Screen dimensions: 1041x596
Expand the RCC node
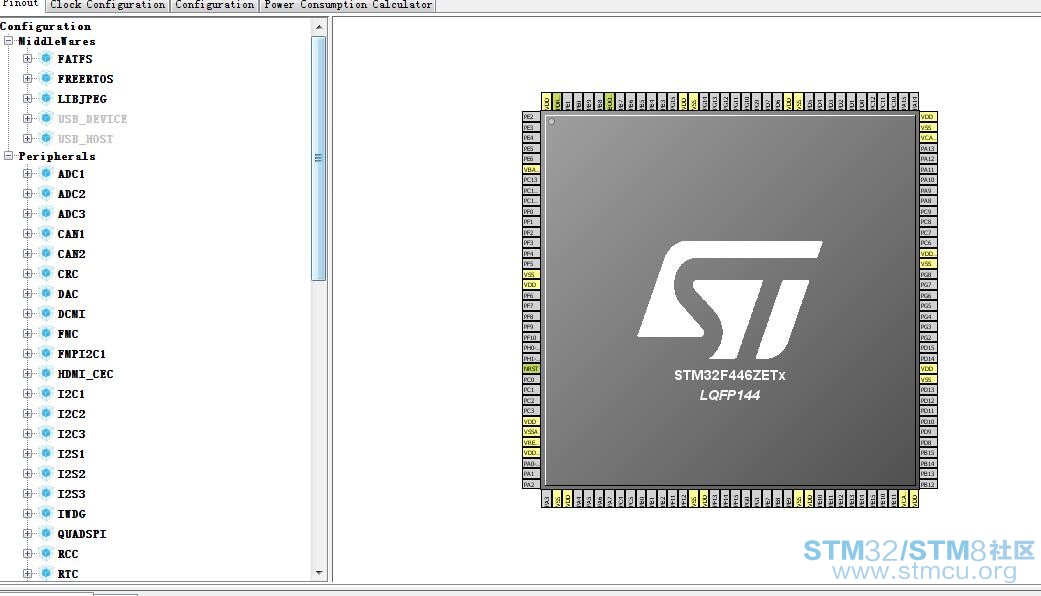pyautogui.click(x=27, y=553)
